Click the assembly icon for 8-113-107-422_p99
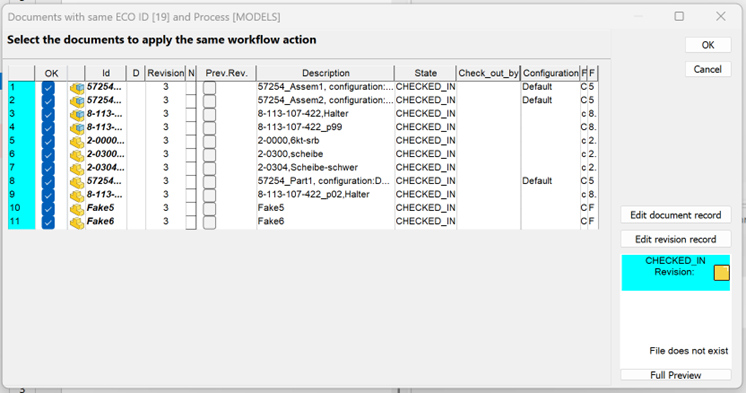Image resolution: width=746 pixels, height=393 pixels. [77, 128]
